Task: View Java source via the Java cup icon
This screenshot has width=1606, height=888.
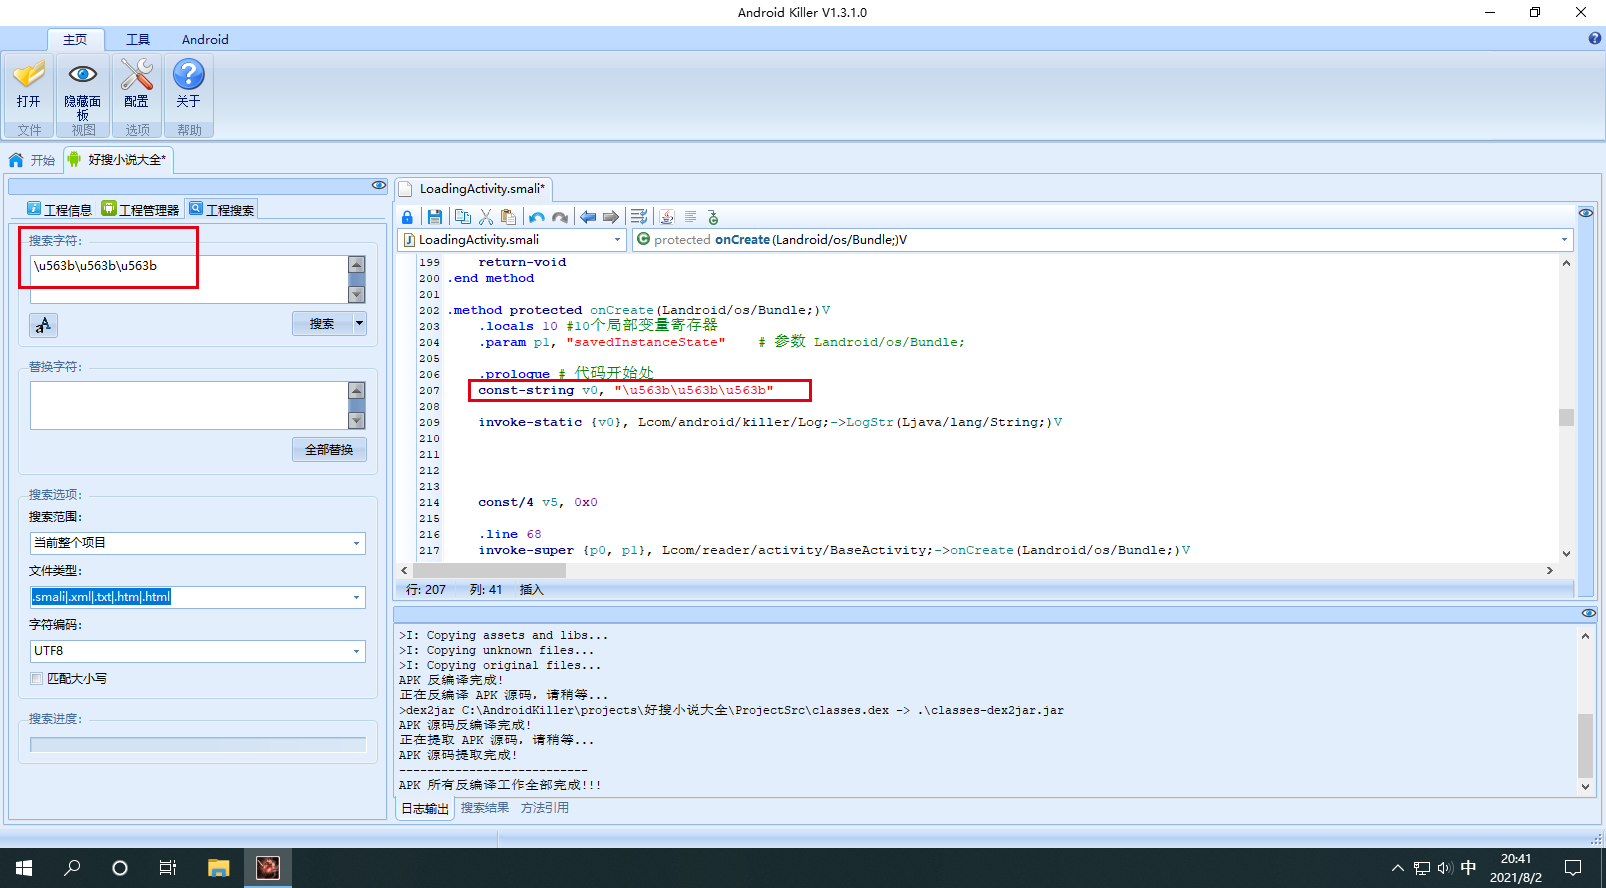Action: coord(667,217)
